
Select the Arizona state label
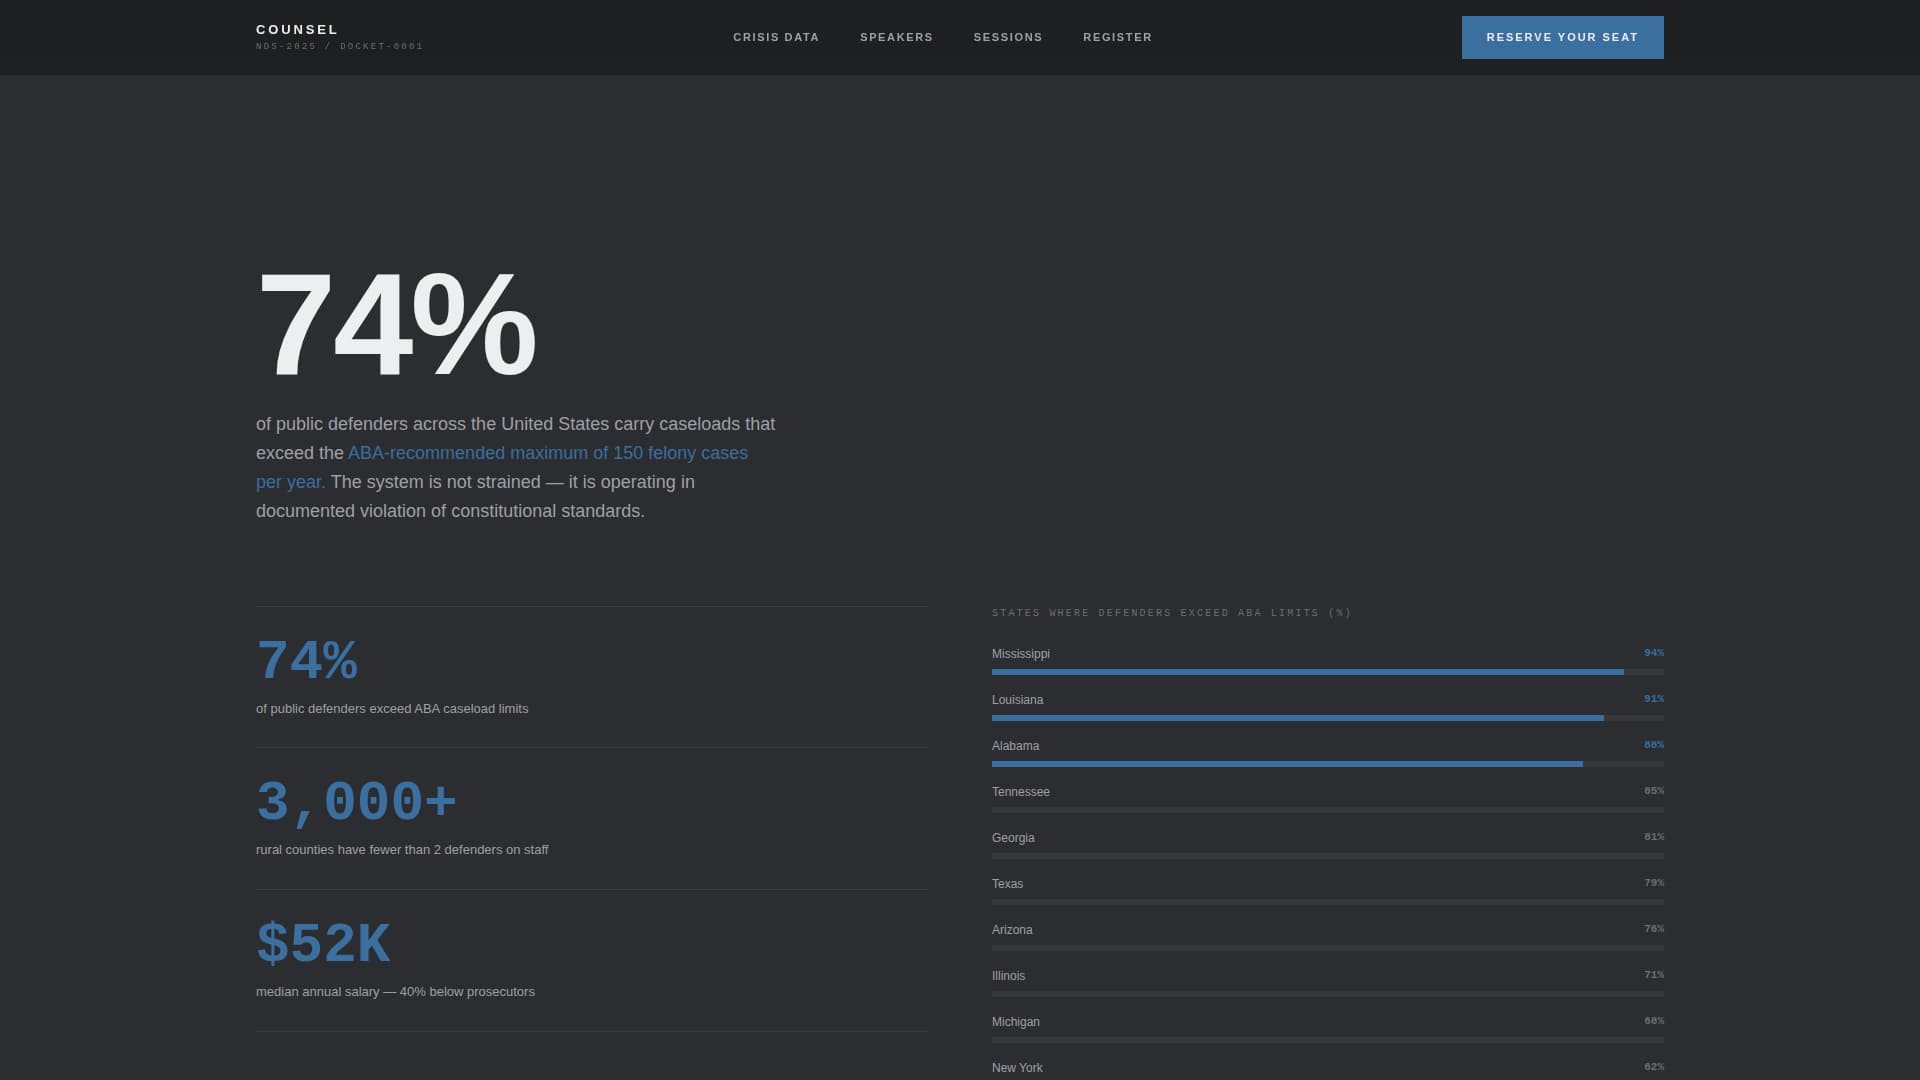point(1012,930)
